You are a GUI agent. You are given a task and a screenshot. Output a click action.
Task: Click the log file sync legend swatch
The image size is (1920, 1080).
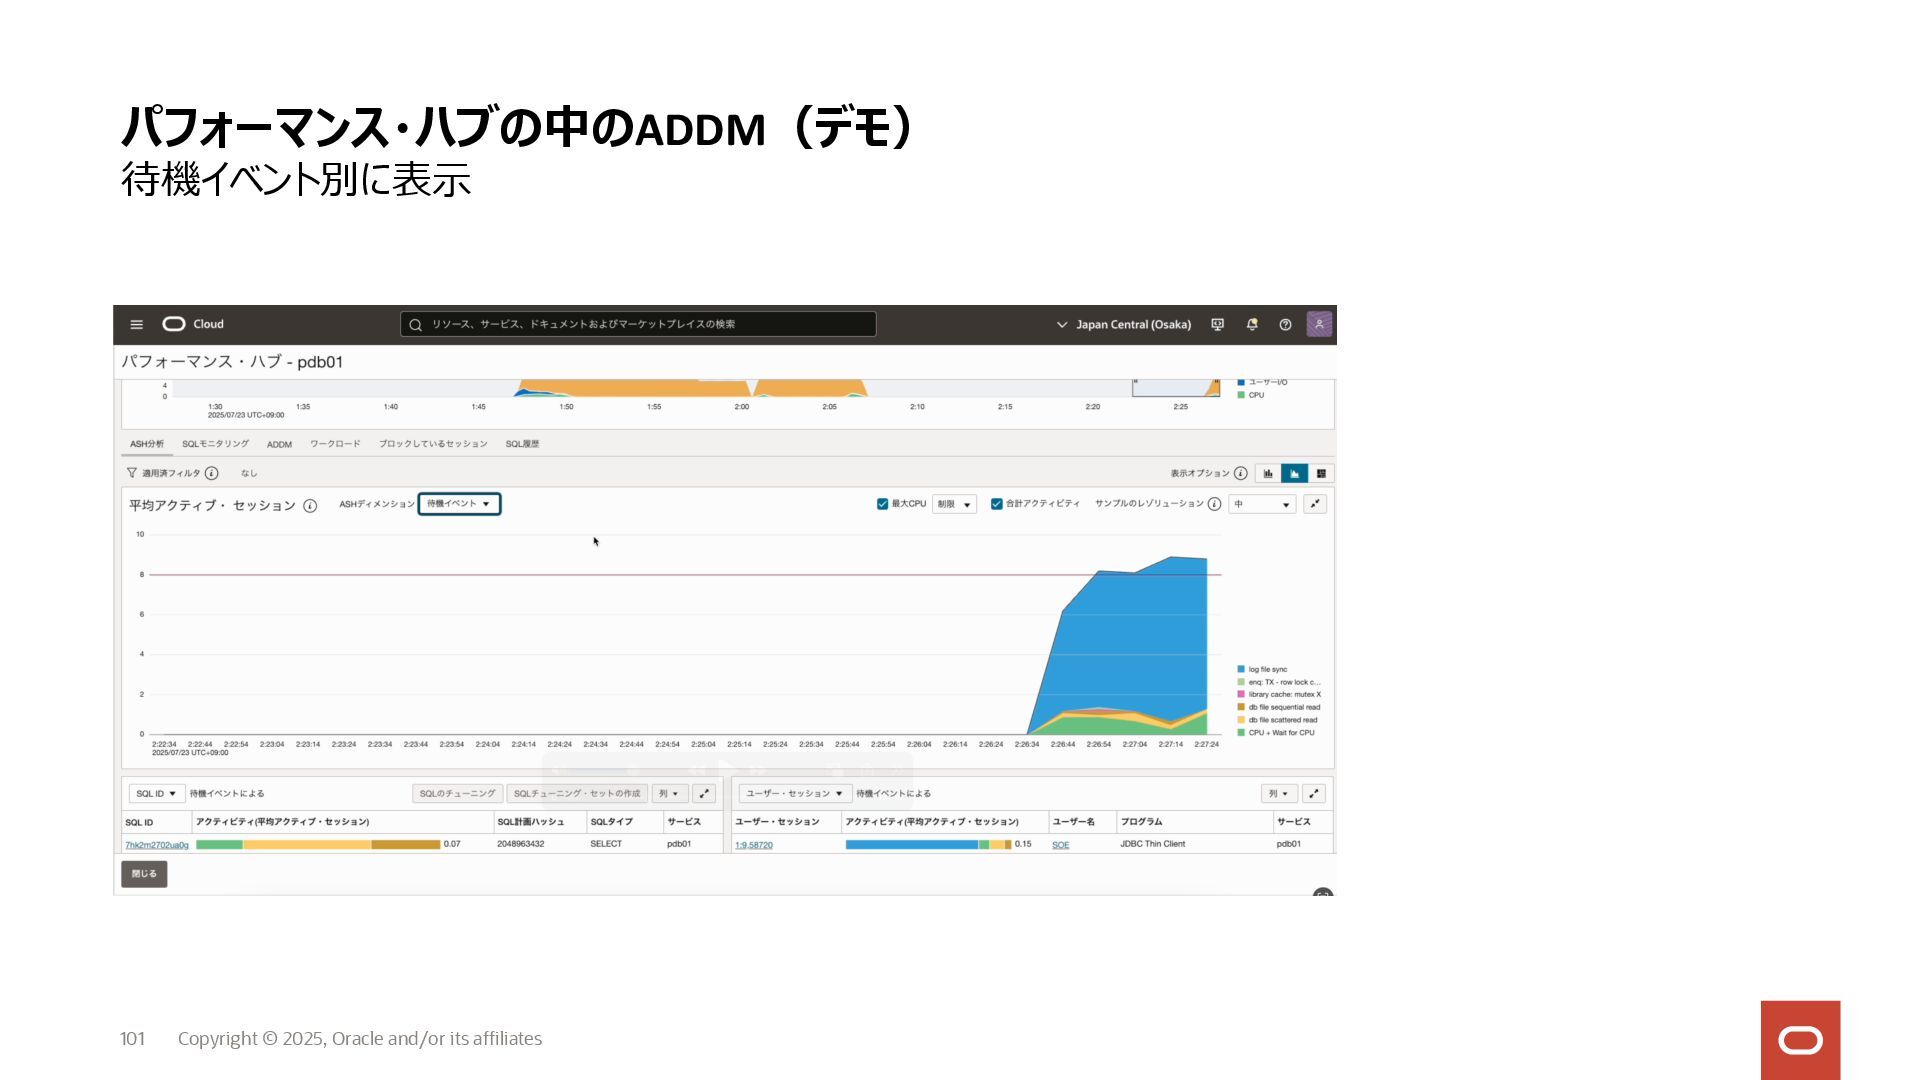(x=1241, y=670)
